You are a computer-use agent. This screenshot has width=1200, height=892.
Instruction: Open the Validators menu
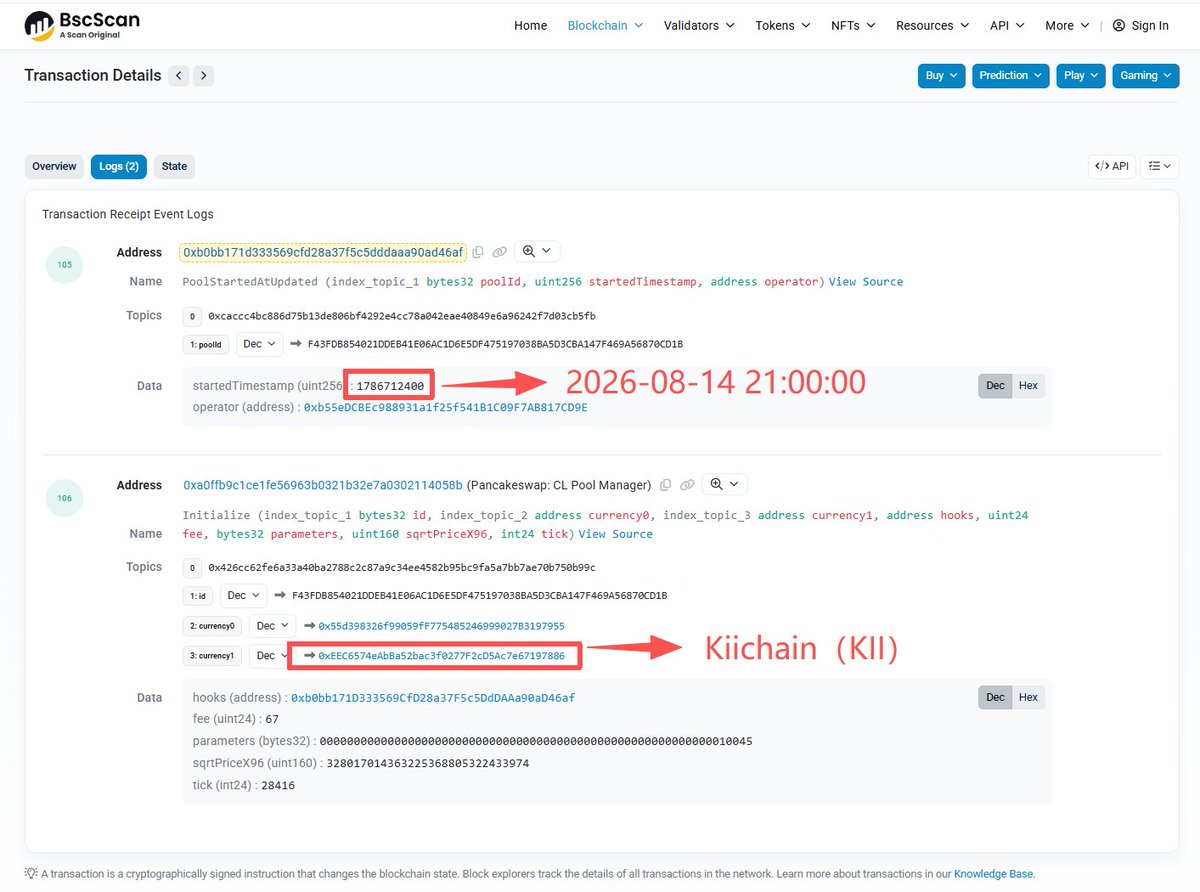pyautogui.click(x=699, y=26)
